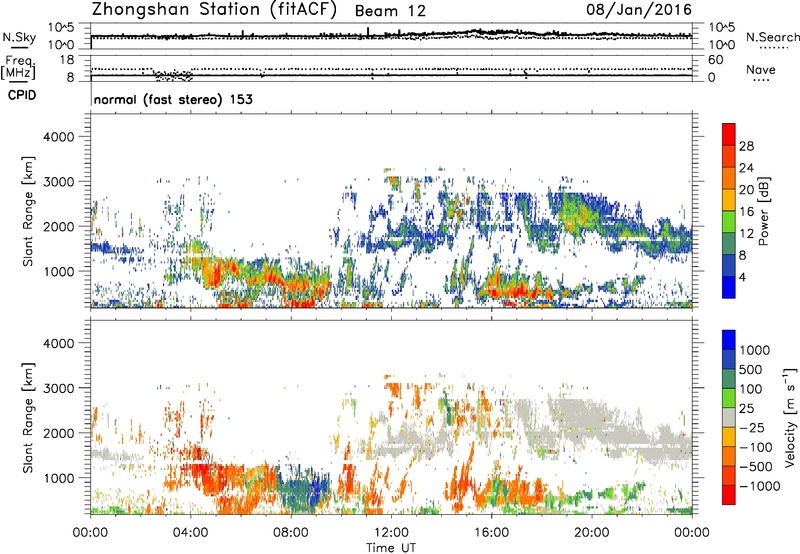Click the red bottom of the velocity colorbar
The image size is (800, 554).
(x=729, y=495)
